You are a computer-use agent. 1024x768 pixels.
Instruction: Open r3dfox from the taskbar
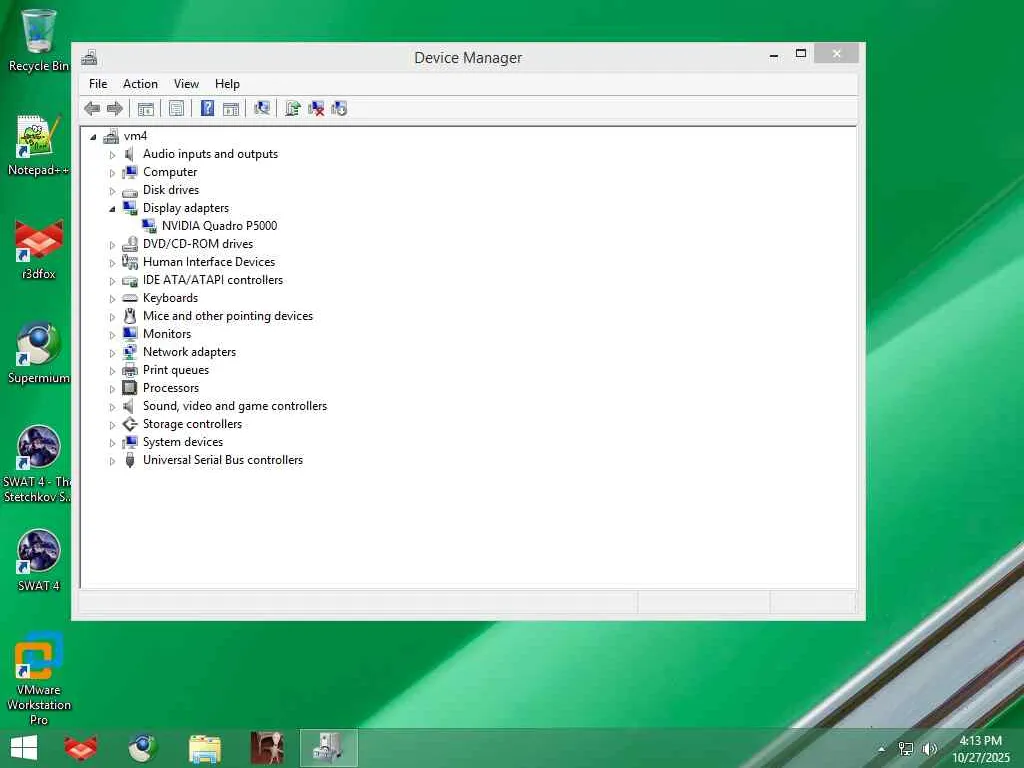coord(81,748)
